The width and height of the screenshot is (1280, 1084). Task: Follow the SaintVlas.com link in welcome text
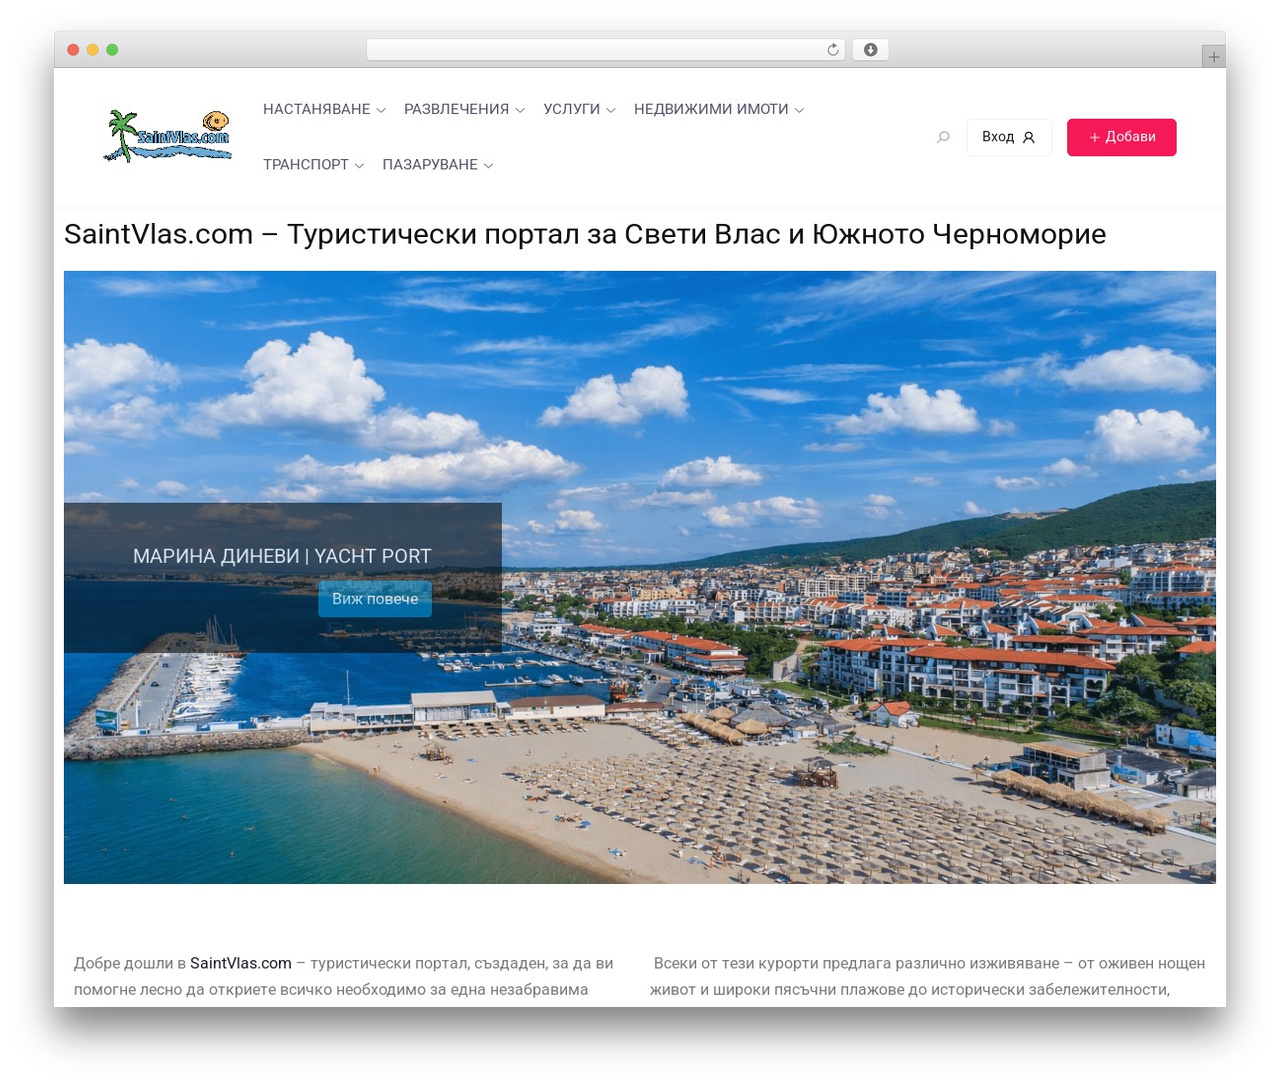[x=241, y=963]
